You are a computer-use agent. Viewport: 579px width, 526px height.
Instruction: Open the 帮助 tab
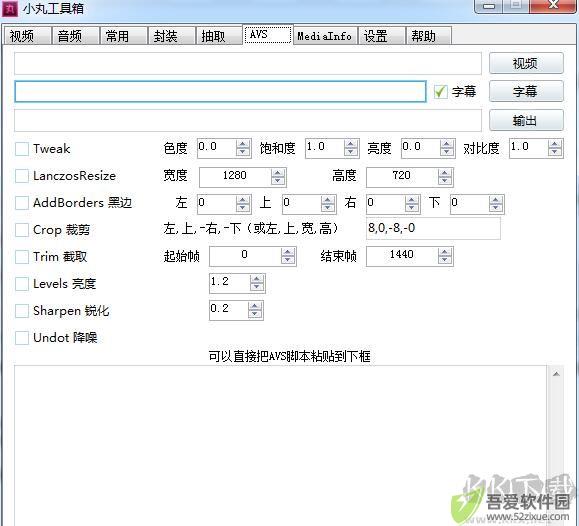[429, 36]
